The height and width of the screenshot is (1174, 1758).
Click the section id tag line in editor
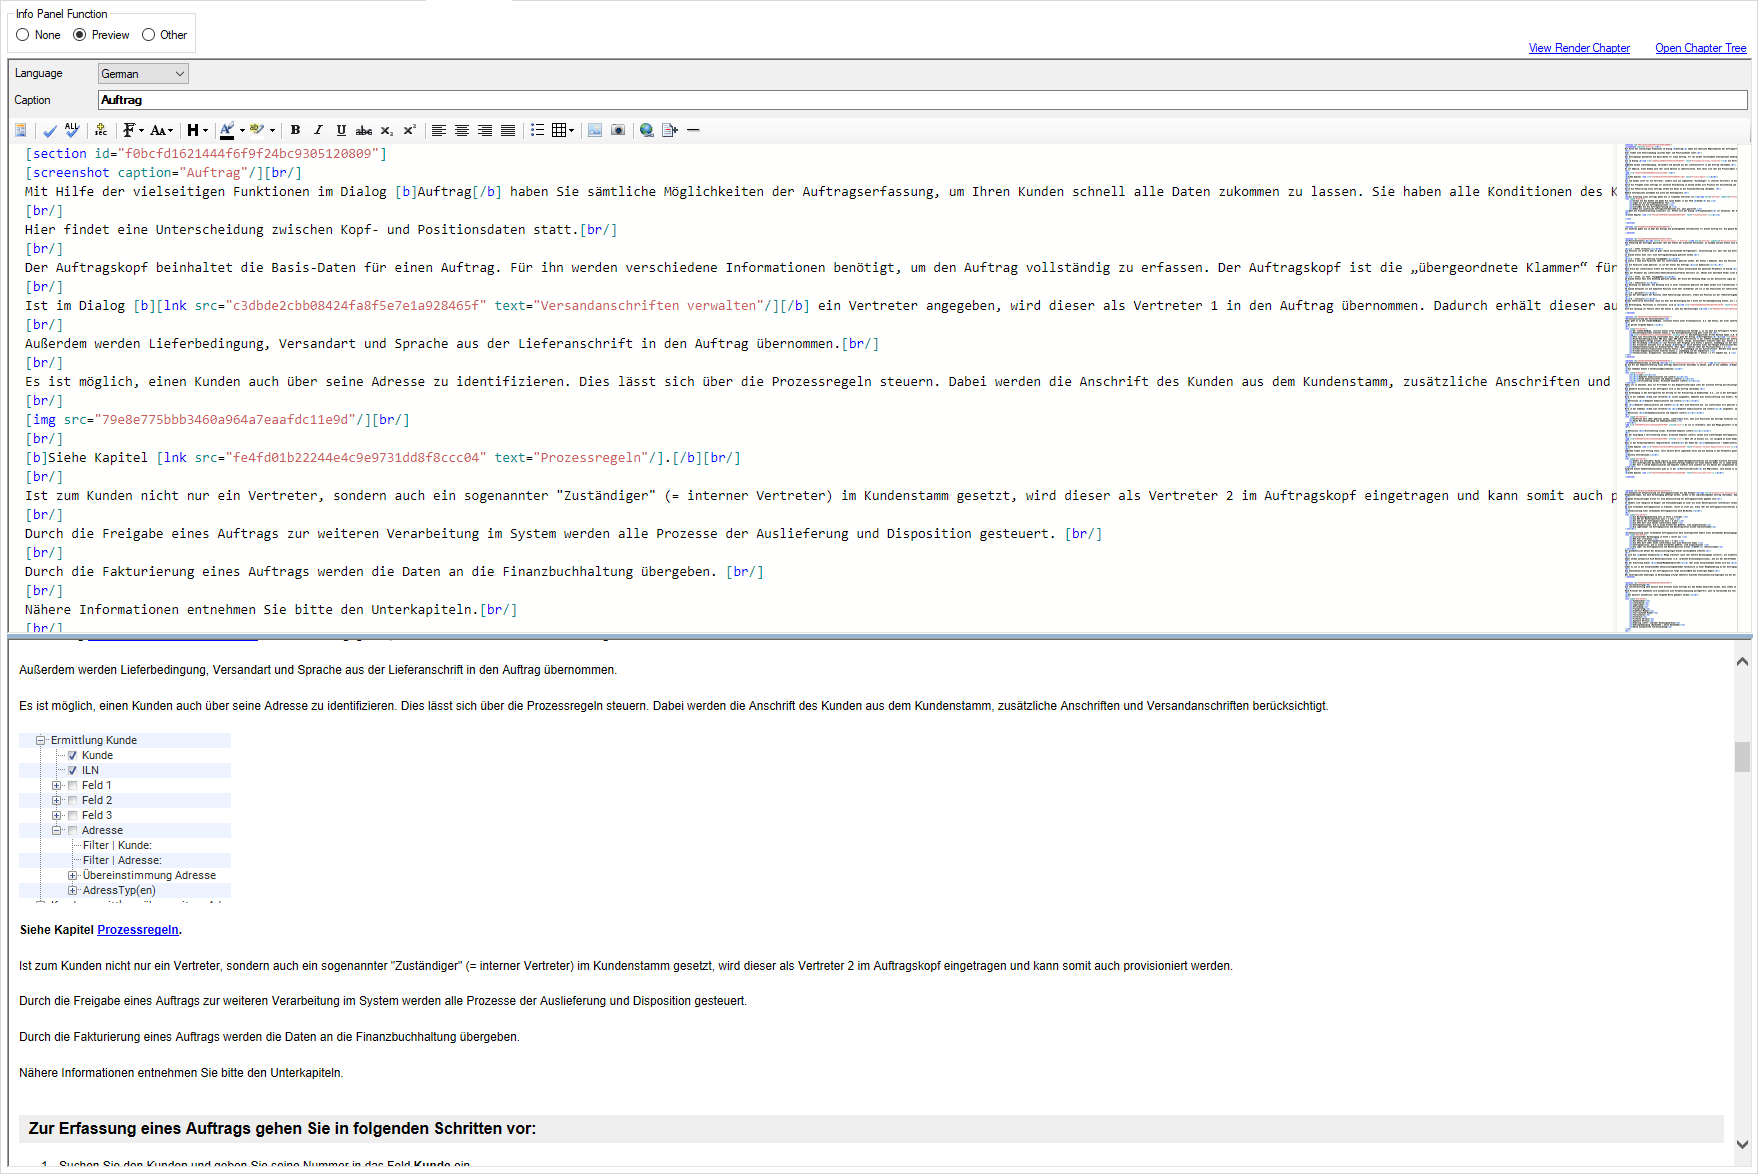pos(206,154)
